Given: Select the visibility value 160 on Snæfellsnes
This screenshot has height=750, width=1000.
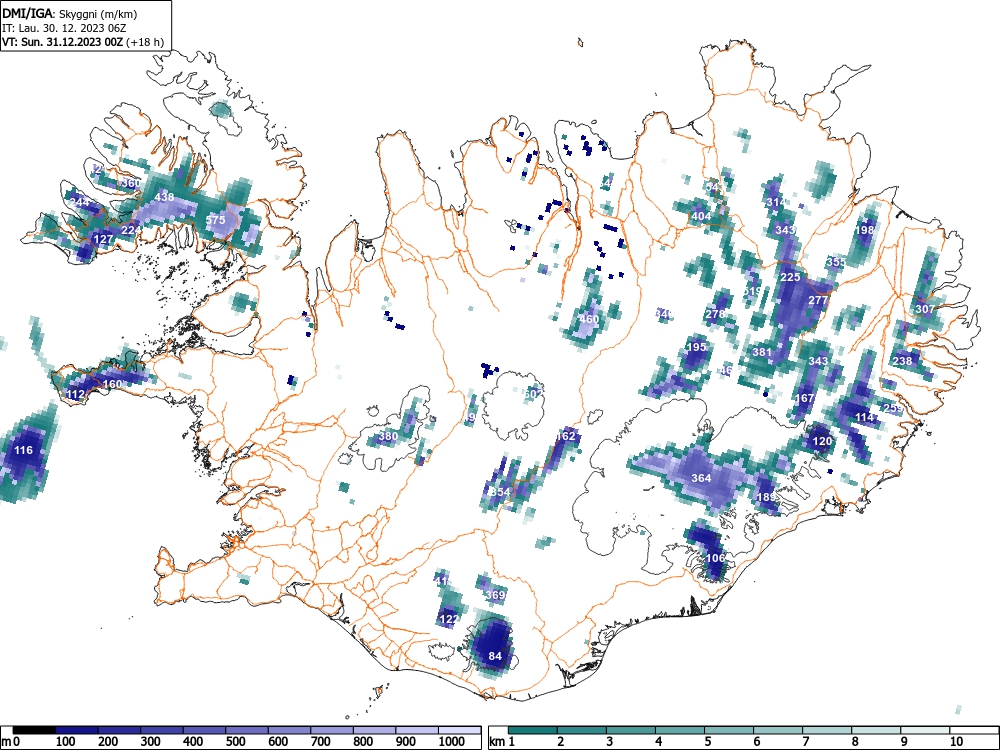Looking at the screenshot, I should pos(112,384).
